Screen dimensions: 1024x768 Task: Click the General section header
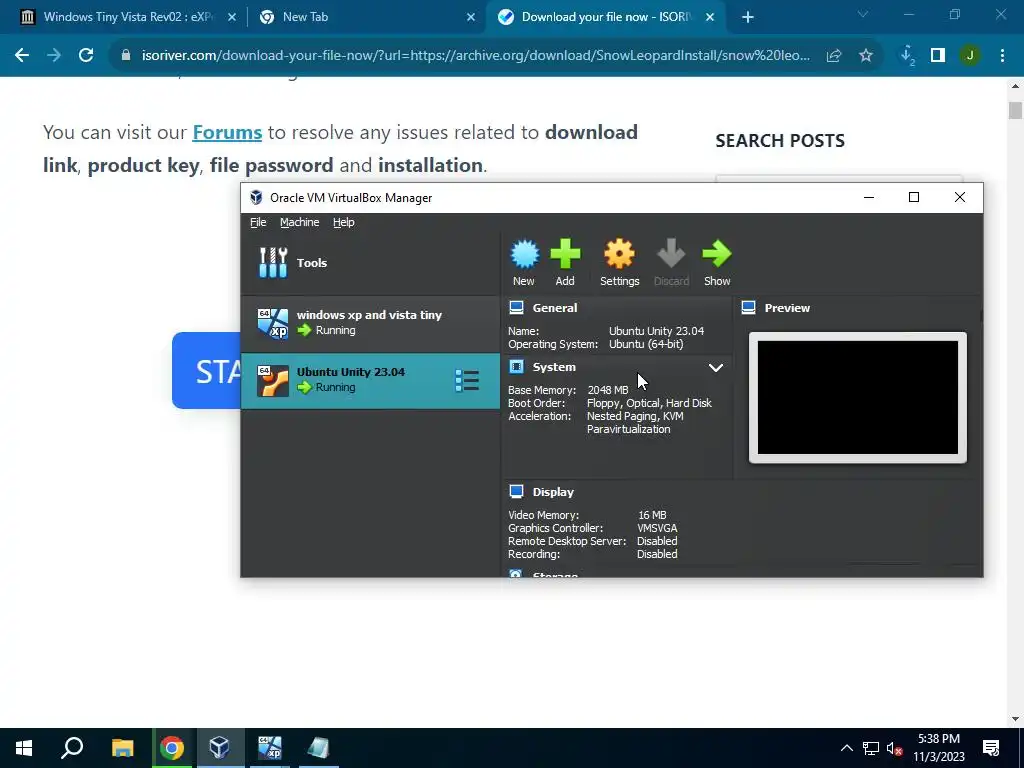click(x=554, y=308)
